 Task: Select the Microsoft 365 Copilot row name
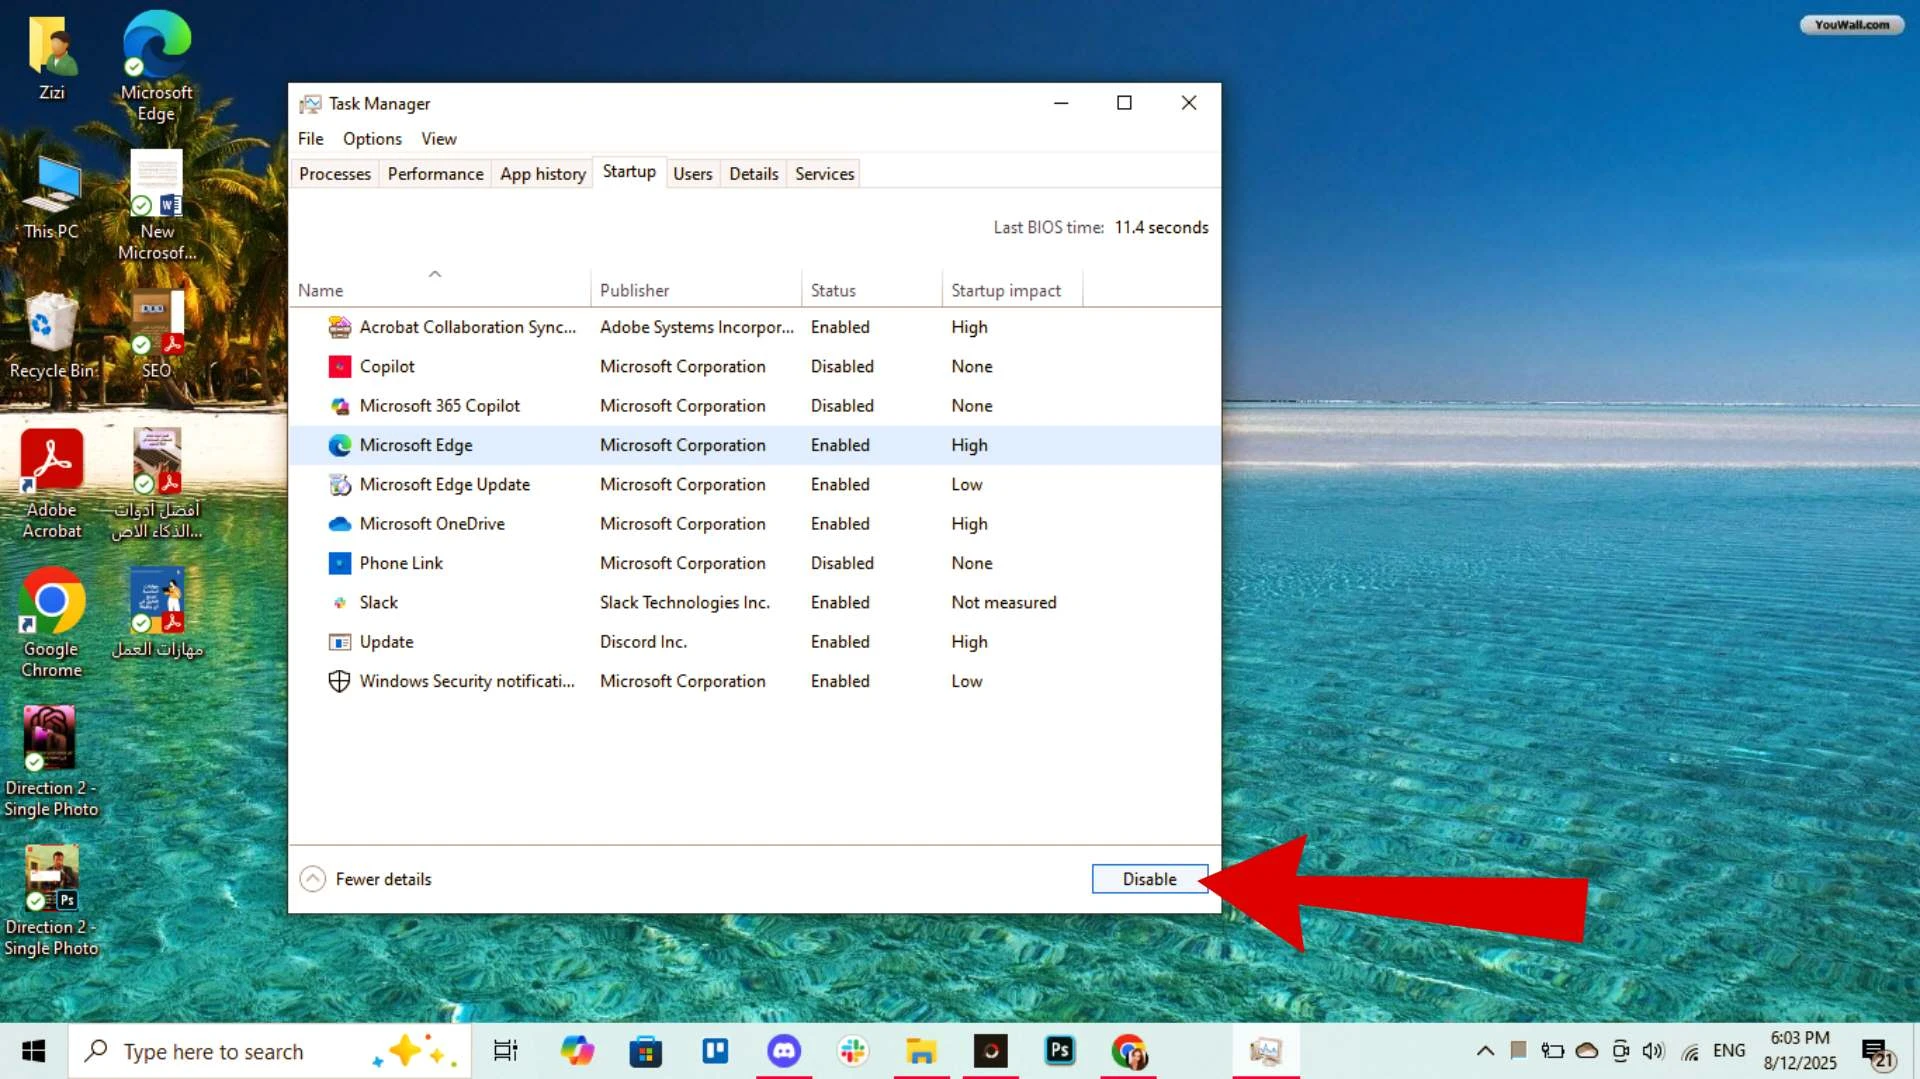point(440,406)
